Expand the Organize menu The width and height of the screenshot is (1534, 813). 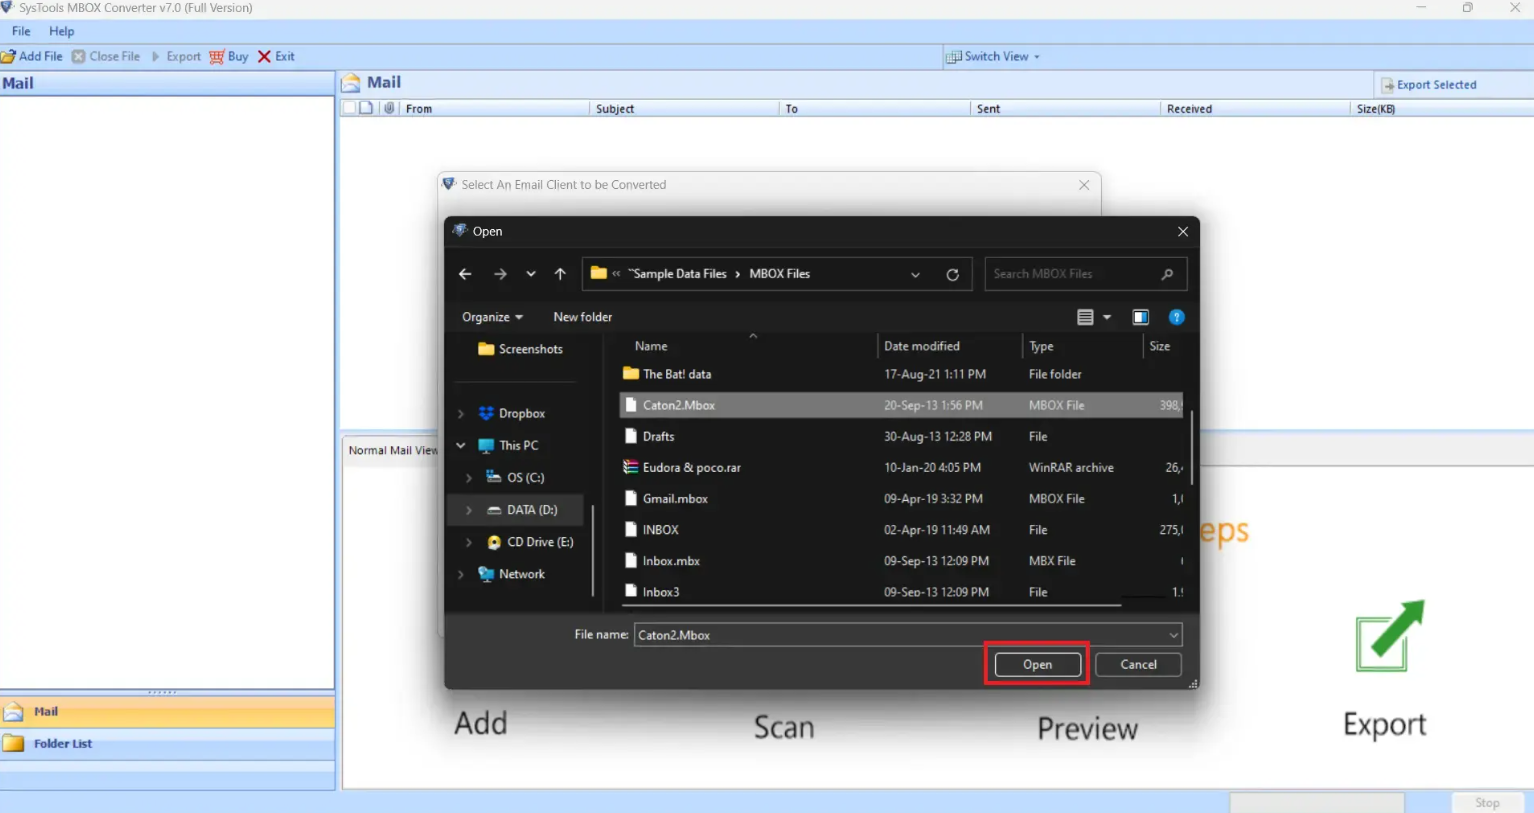point(492,317)
